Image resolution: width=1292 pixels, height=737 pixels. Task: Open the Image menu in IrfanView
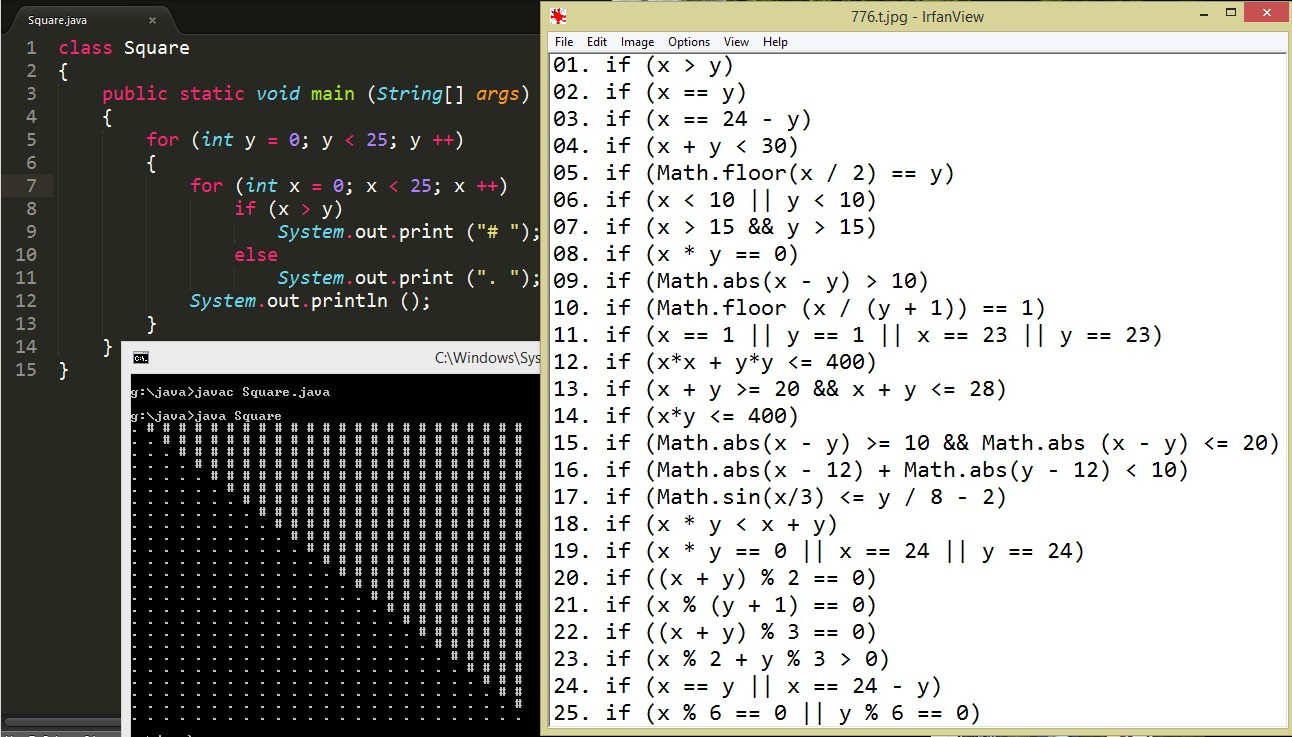coord(637,42)
